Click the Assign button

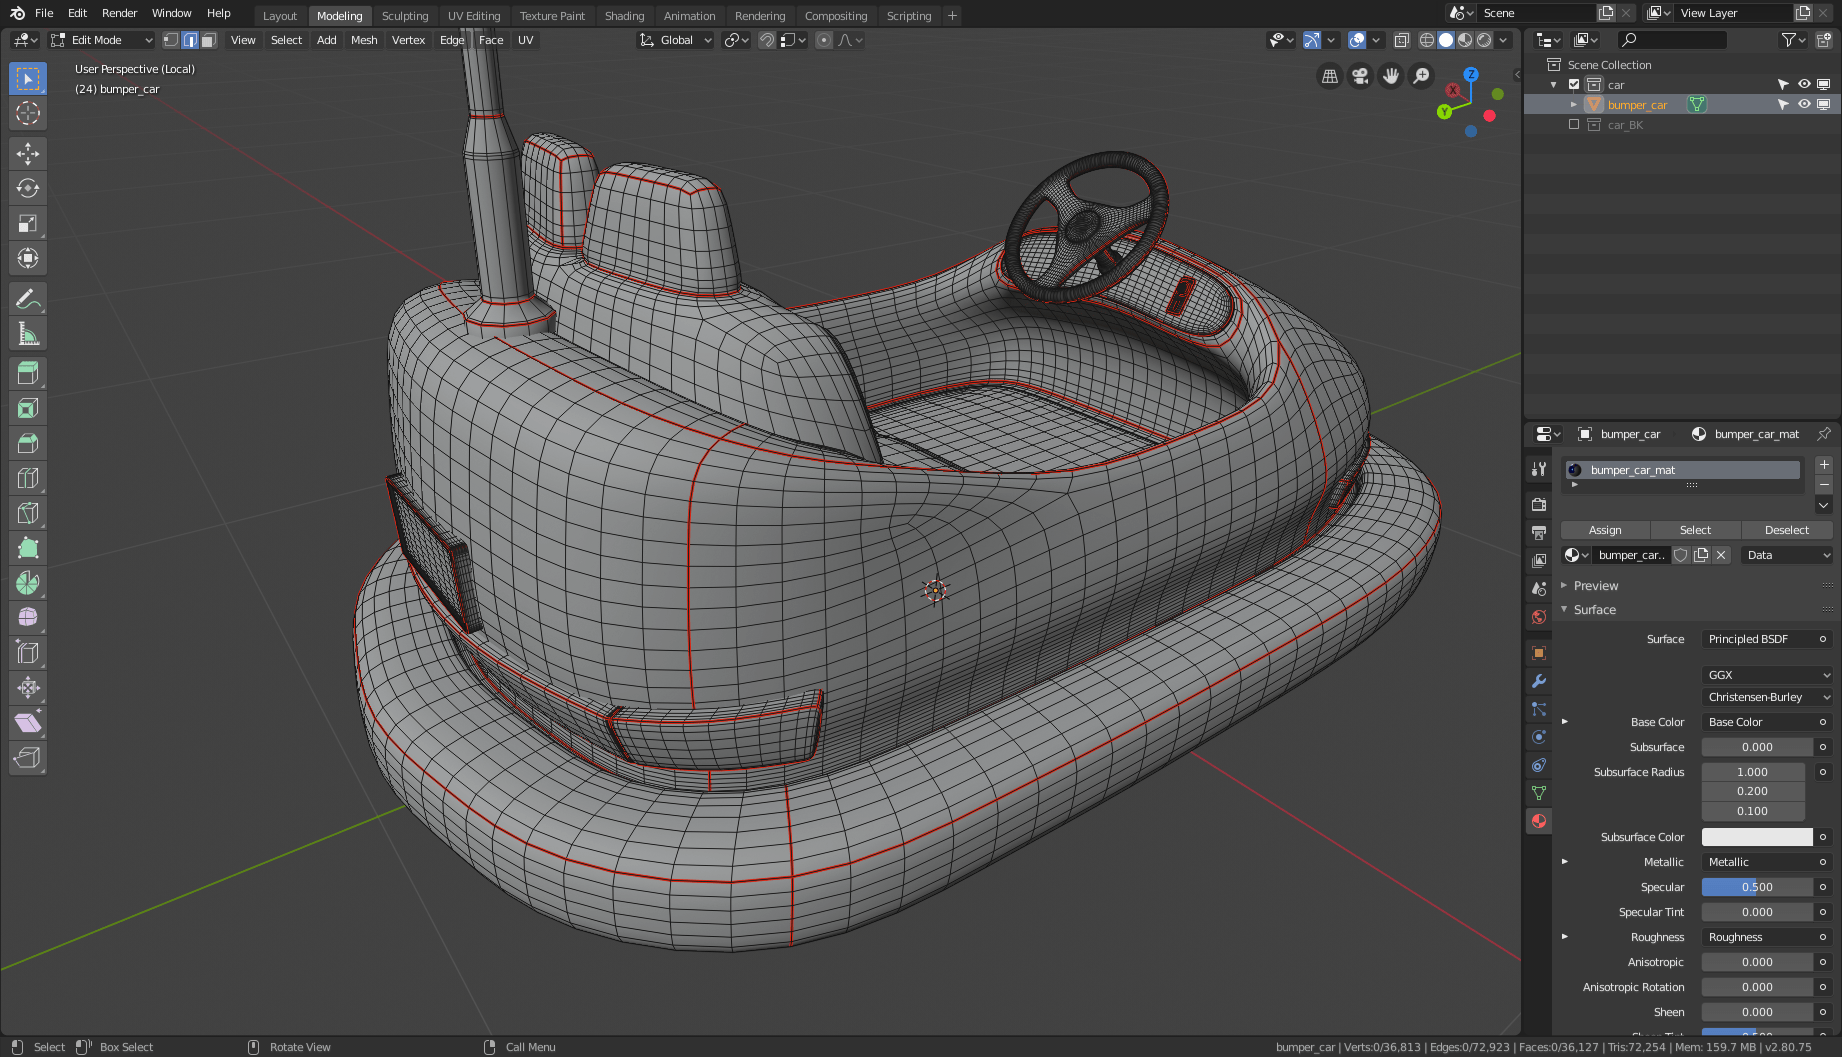tap(1605, 530)
